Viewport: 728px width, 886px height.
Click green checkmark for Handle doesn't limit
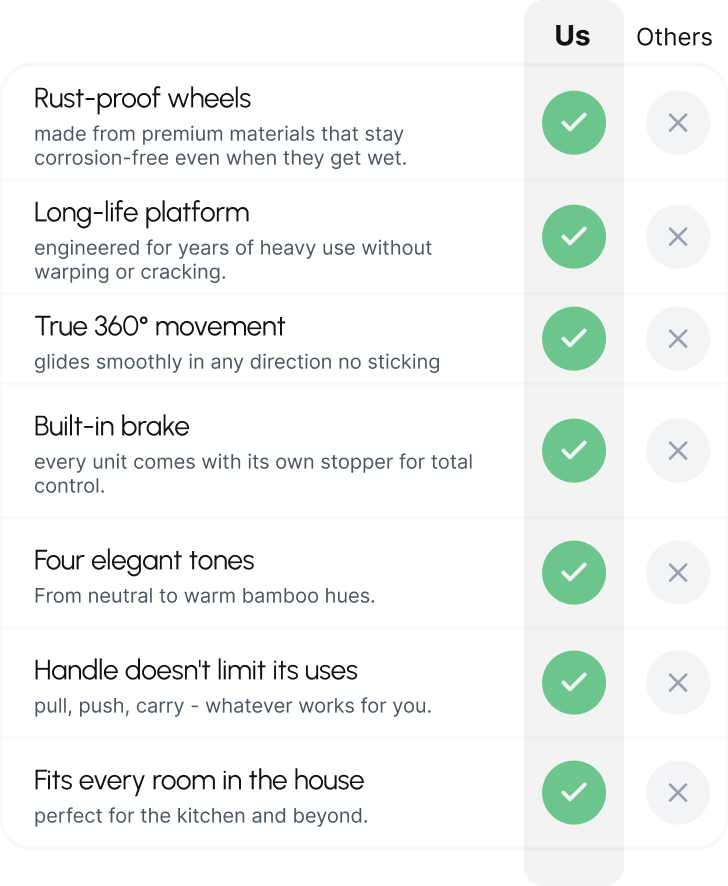tap(573, 683)
